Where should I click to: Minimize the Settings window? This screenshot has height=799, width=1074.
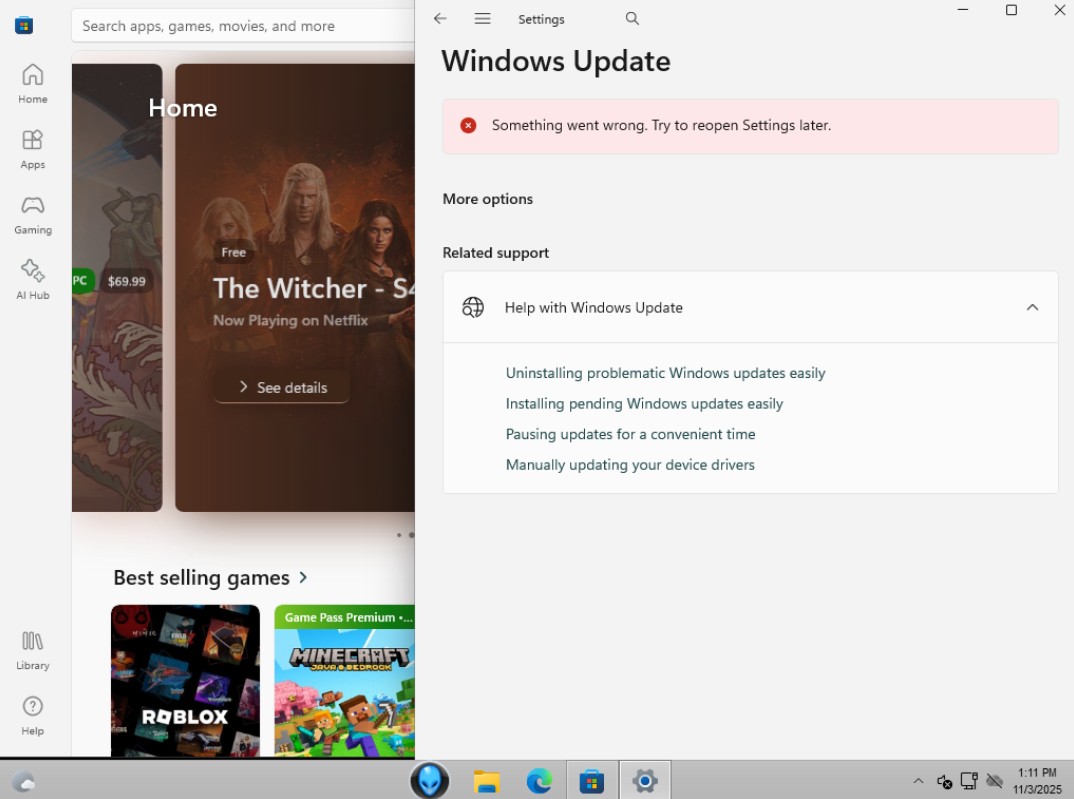962,10
